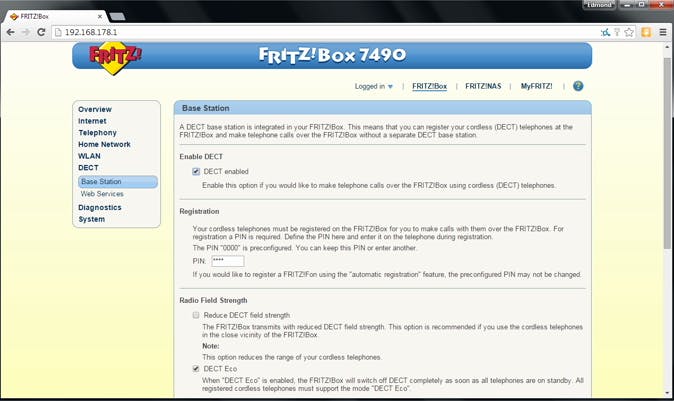Open the Chrome hamburger menu
Screen dimensions: 674x401
(x=663, y=32)
